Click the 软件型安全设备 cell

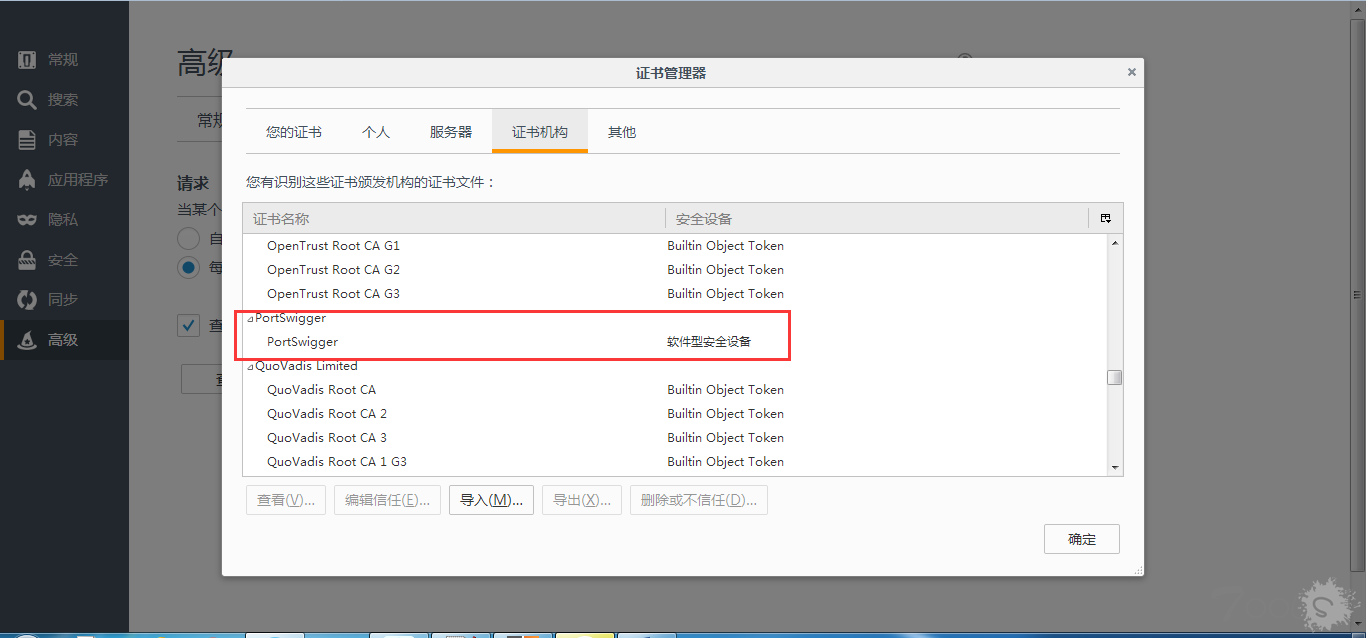(x=709, y=342)
